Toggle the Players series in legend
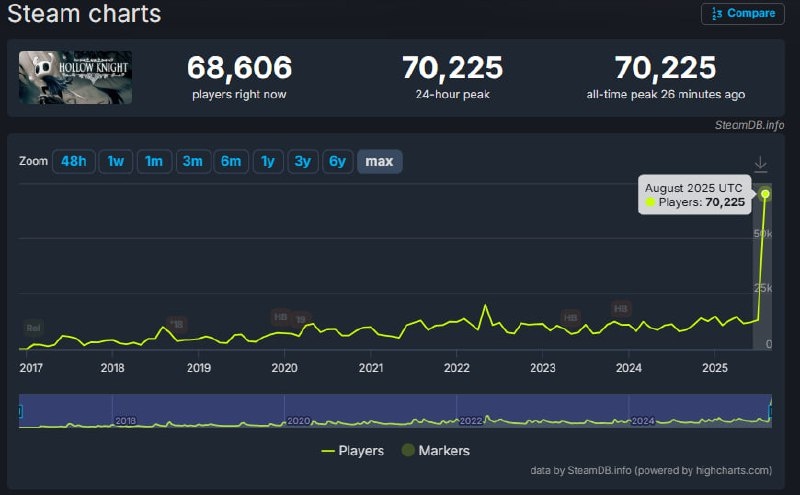The image size is (800, 495). pos(353,451)
